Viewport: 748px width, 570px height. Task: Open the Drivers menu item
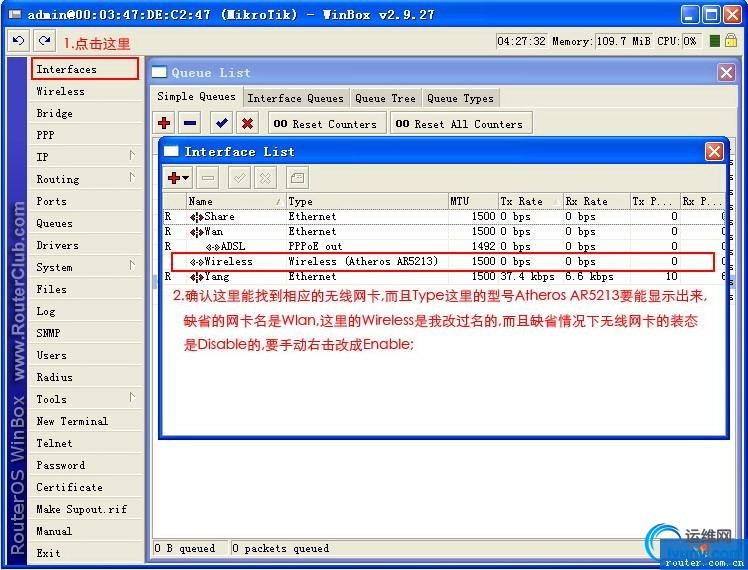pos(86,245)
